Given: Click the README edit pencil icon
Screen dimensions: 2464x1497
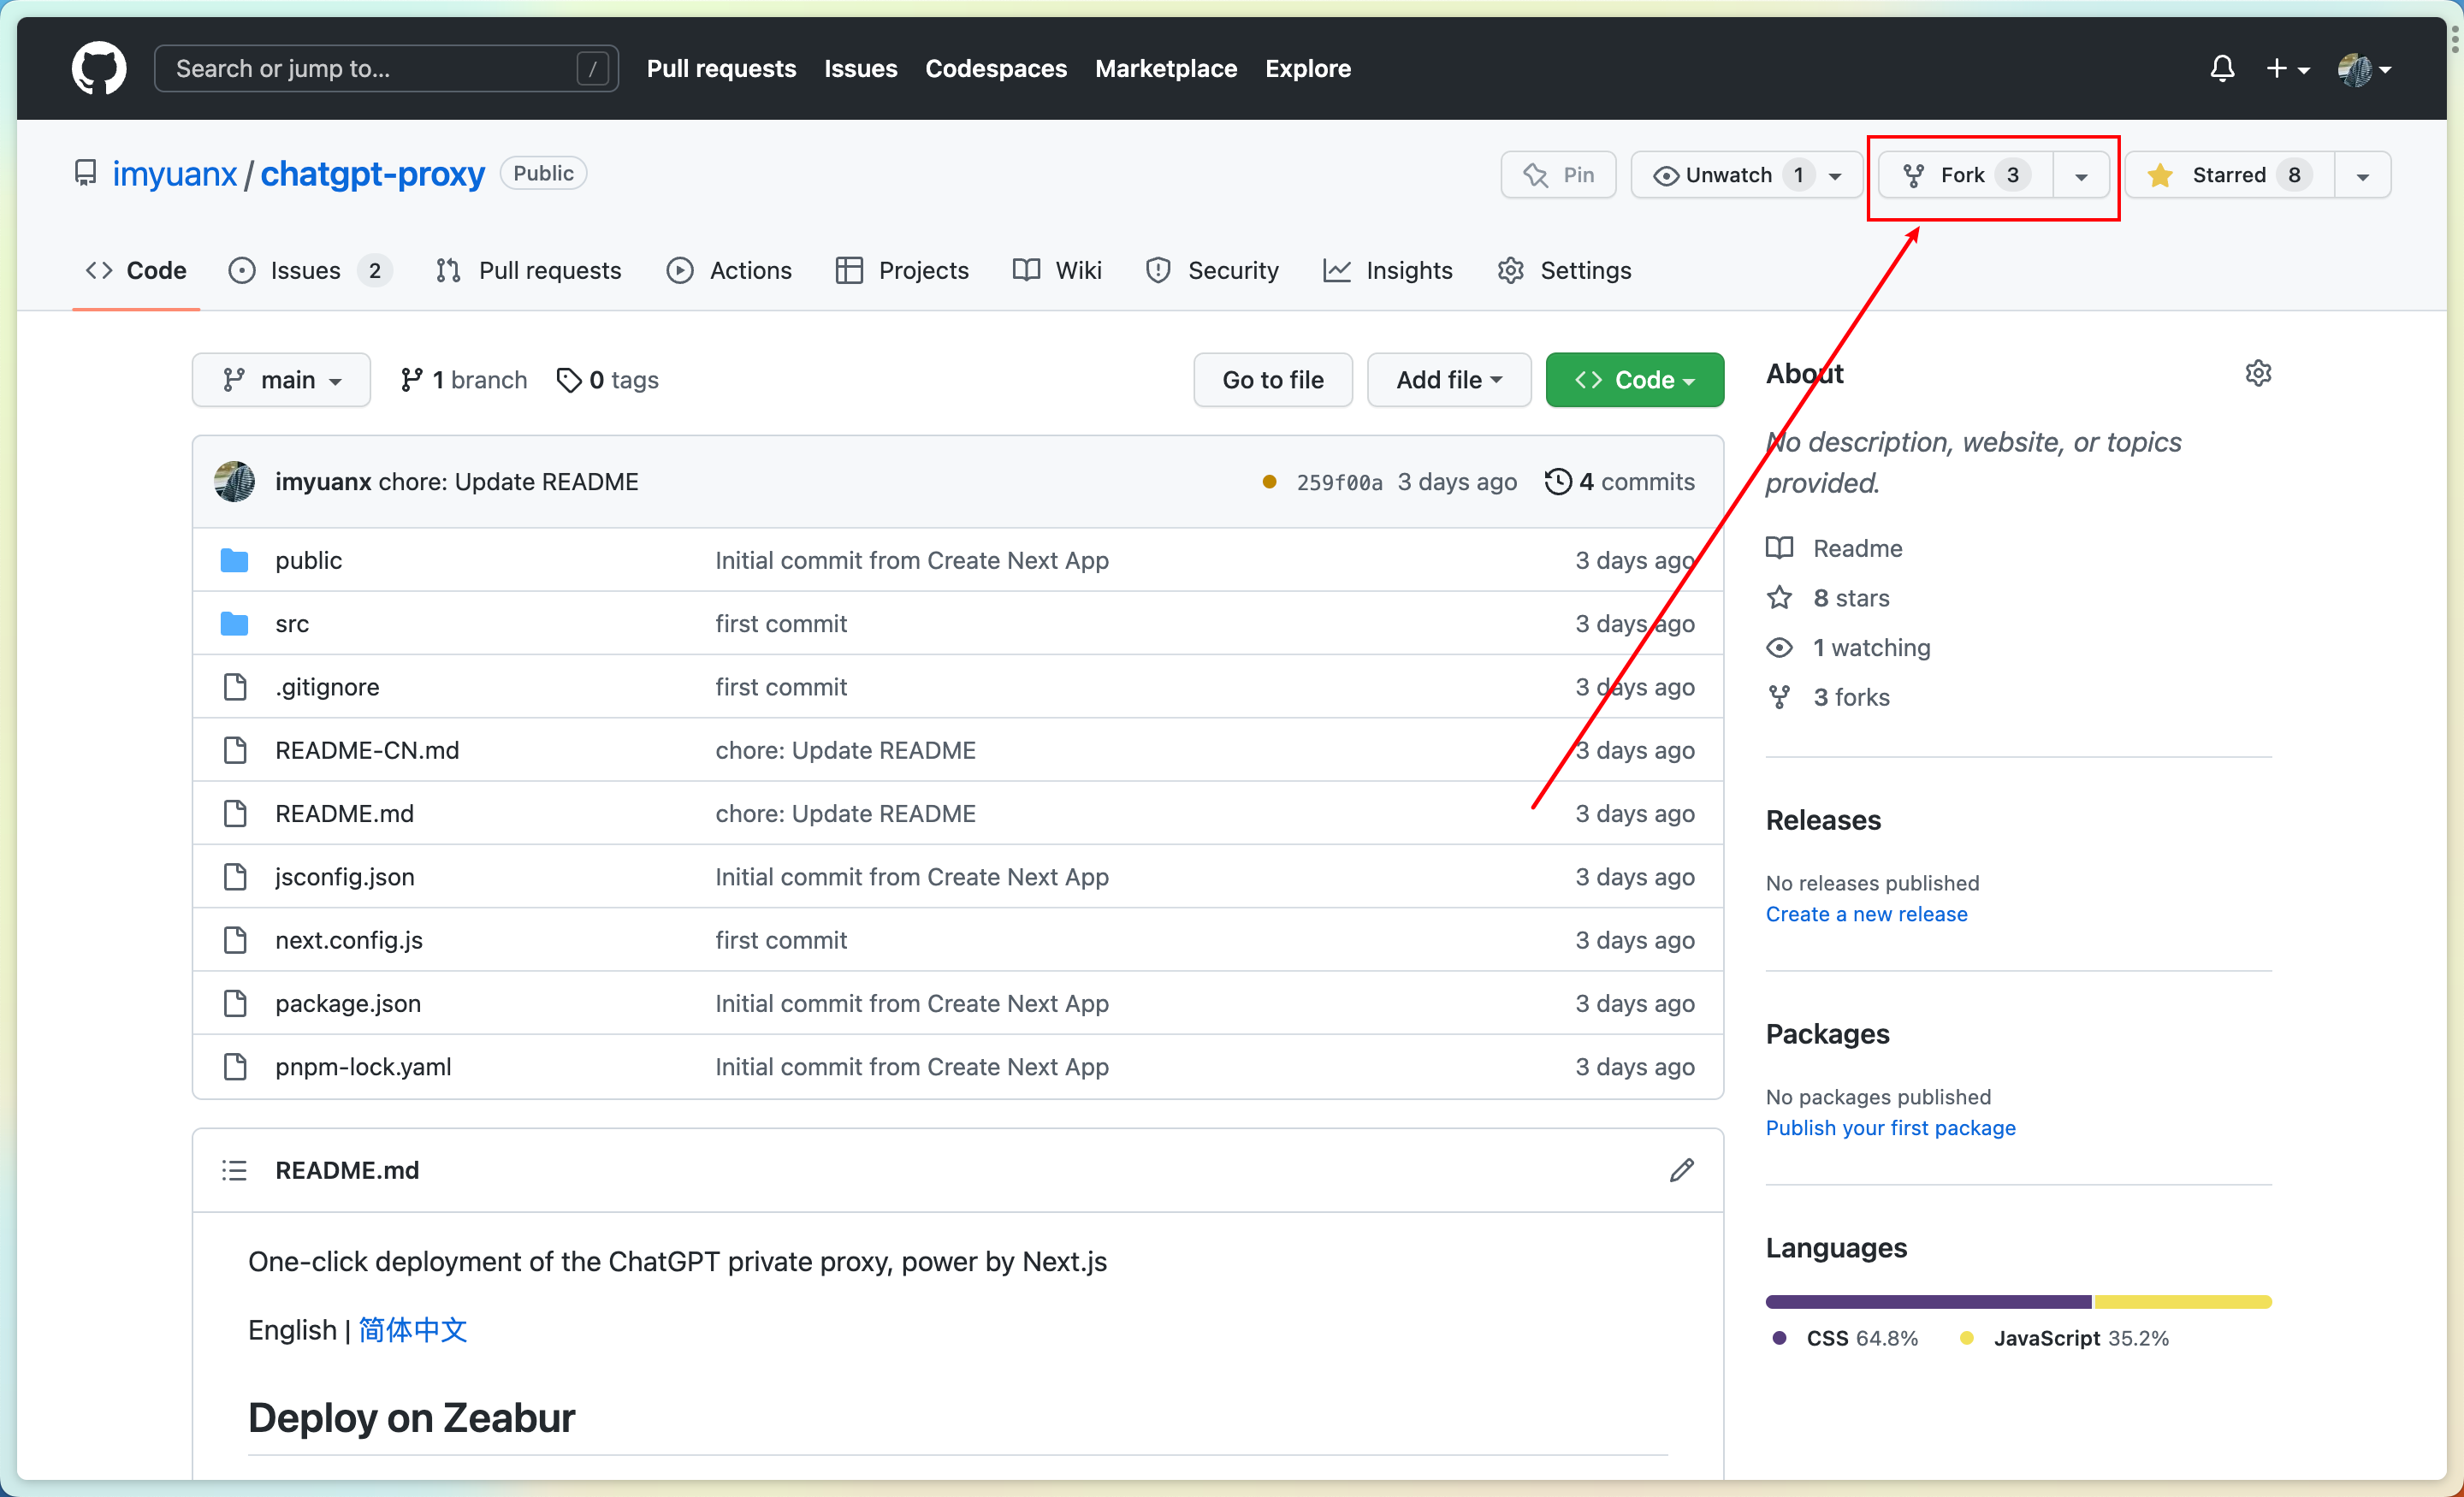Looking at the screenshot, I should point(1682,1170).
